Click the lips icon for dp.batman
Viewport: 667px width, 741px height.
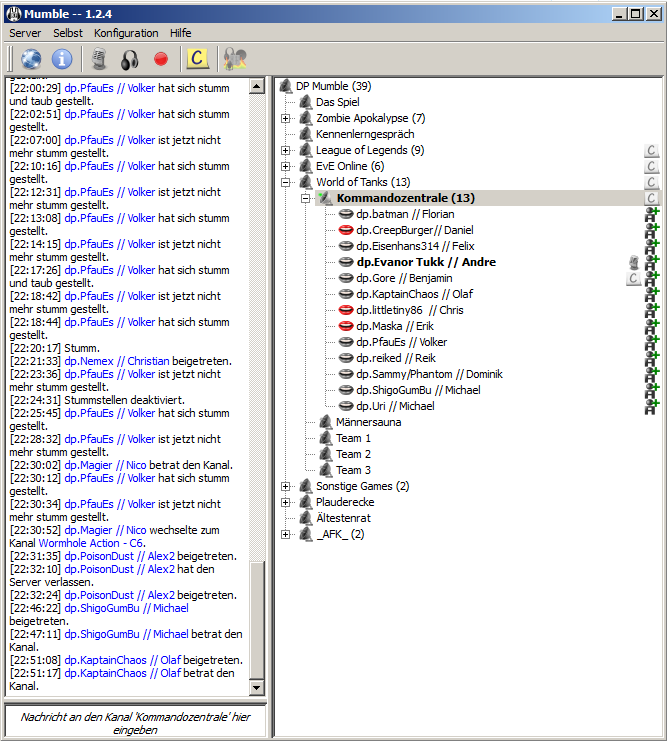coord(346,214)
